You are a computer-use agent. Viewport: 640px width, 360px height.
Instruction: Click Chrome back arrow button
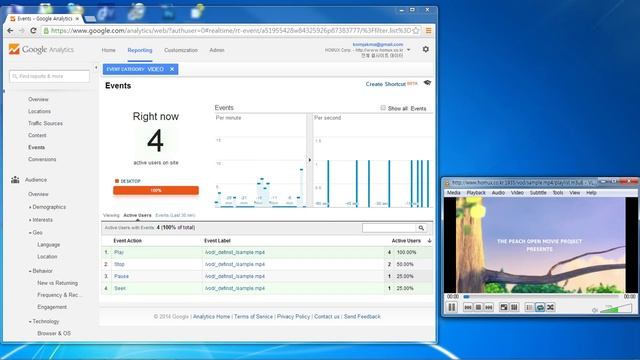tap(10, 31)
